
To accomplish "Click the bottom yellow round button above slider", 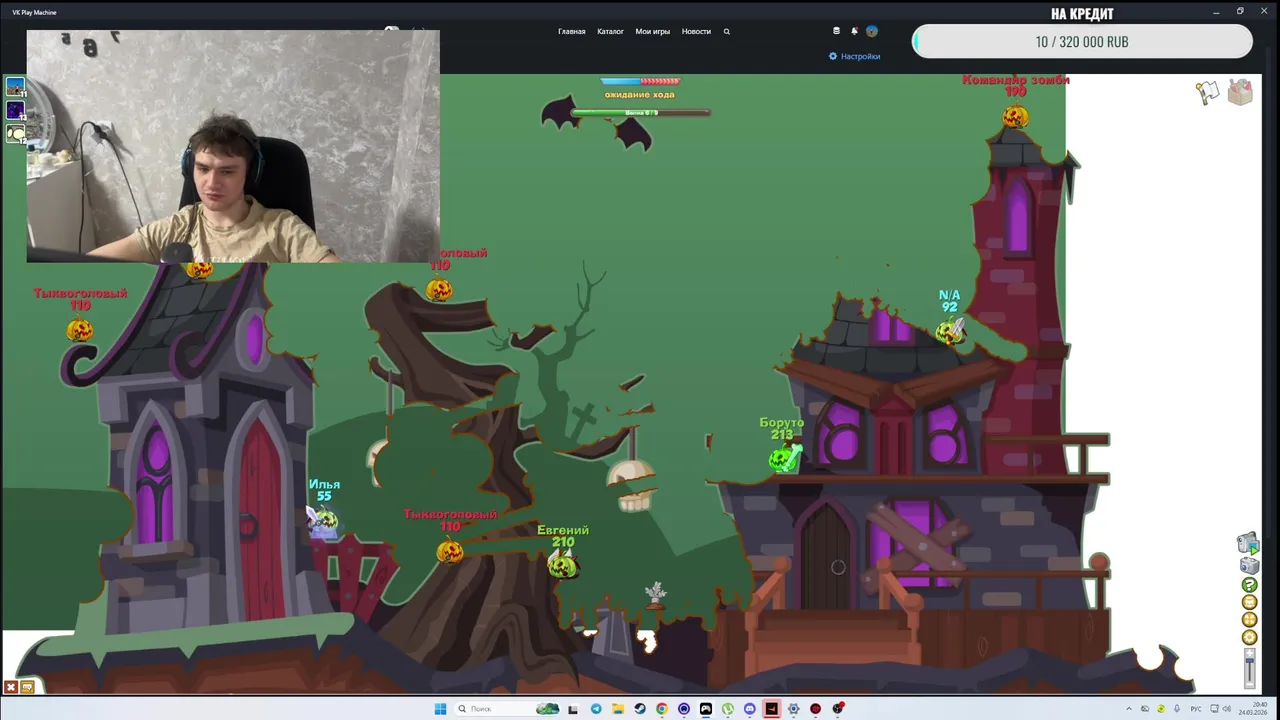I will coord(1249,637).
